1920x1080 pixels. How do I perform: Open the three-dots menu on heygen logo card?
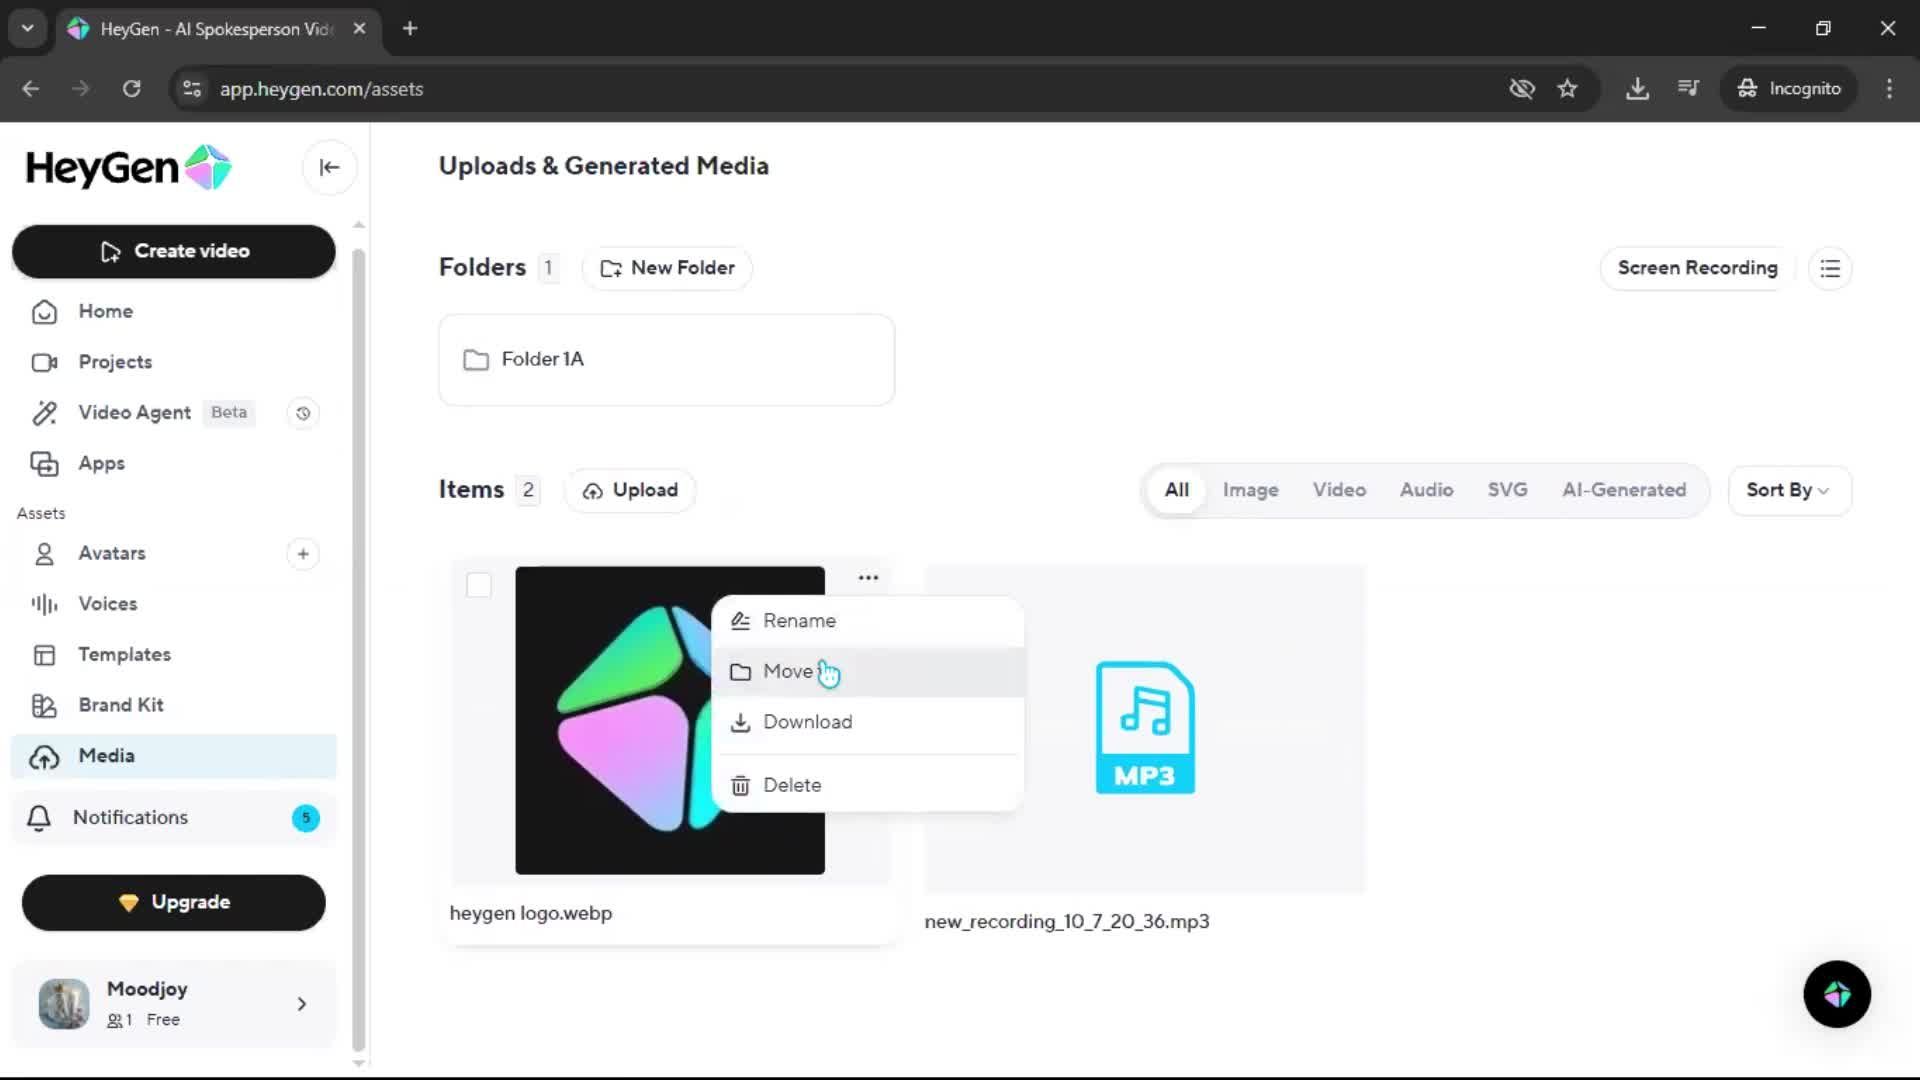point(868,578)
